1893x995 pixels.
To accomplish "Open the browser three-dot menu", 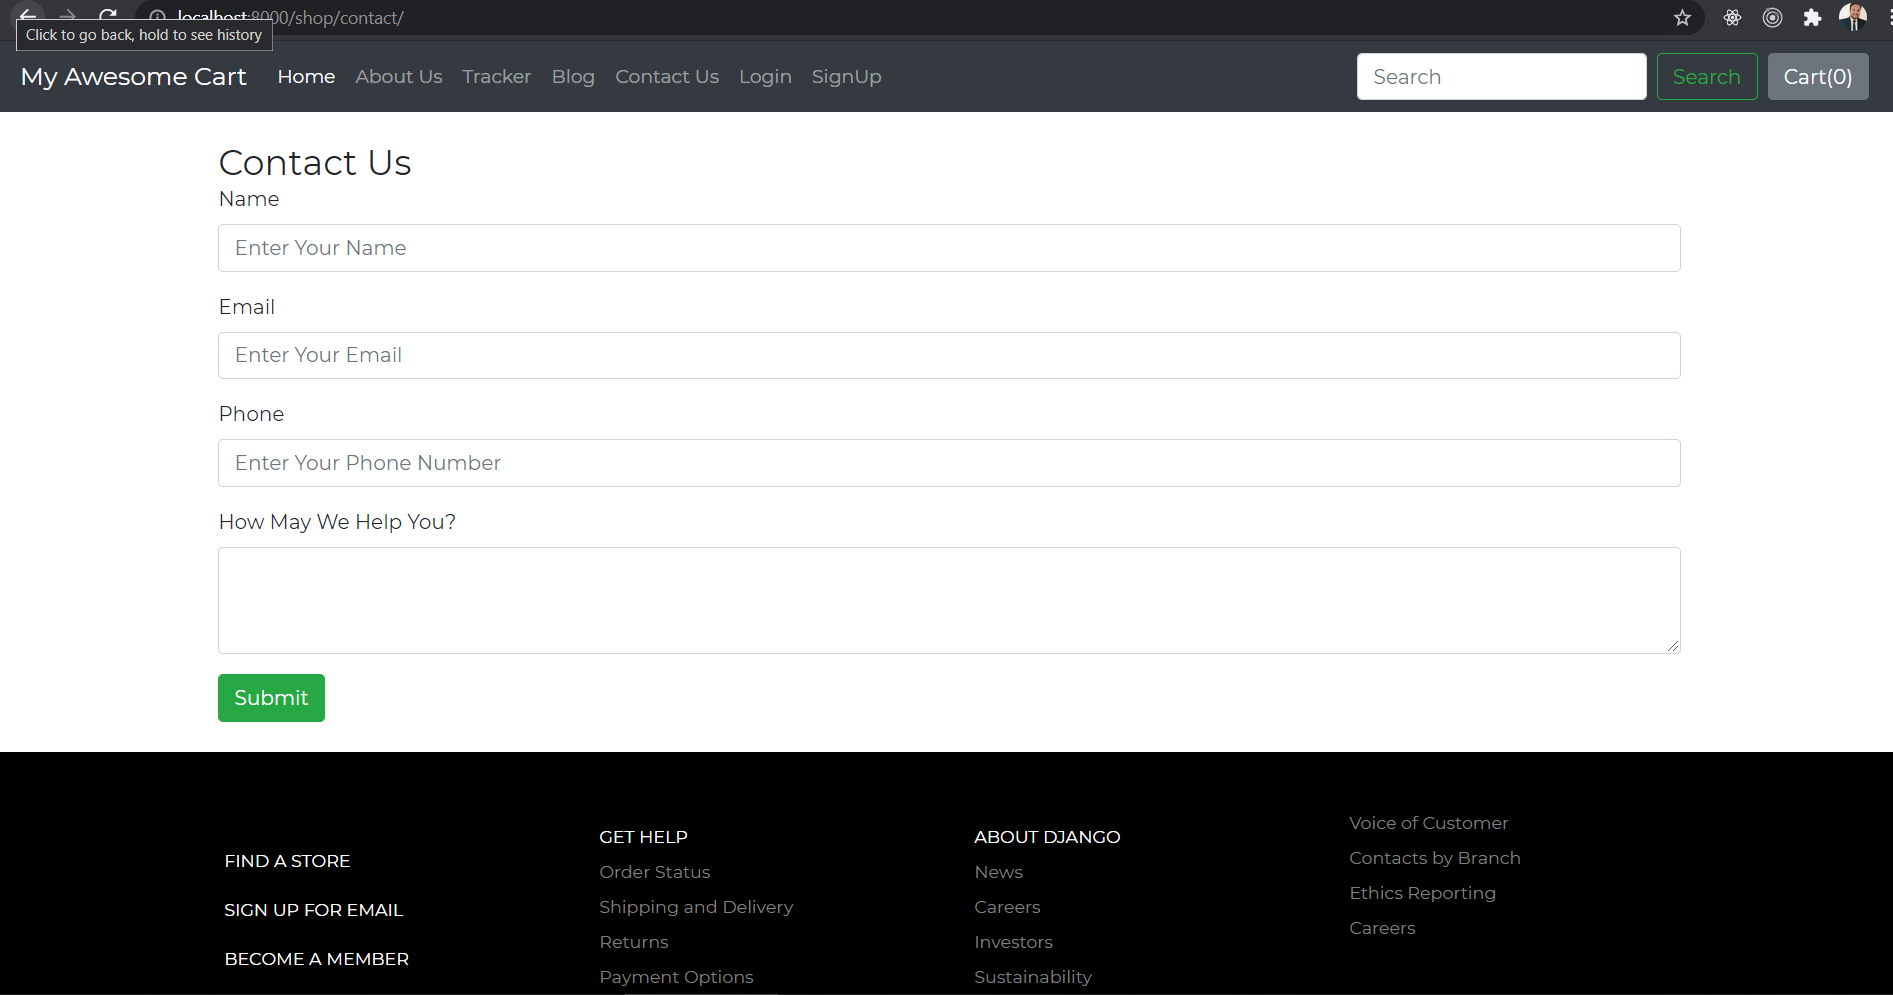I will (x=1888, y=17).
